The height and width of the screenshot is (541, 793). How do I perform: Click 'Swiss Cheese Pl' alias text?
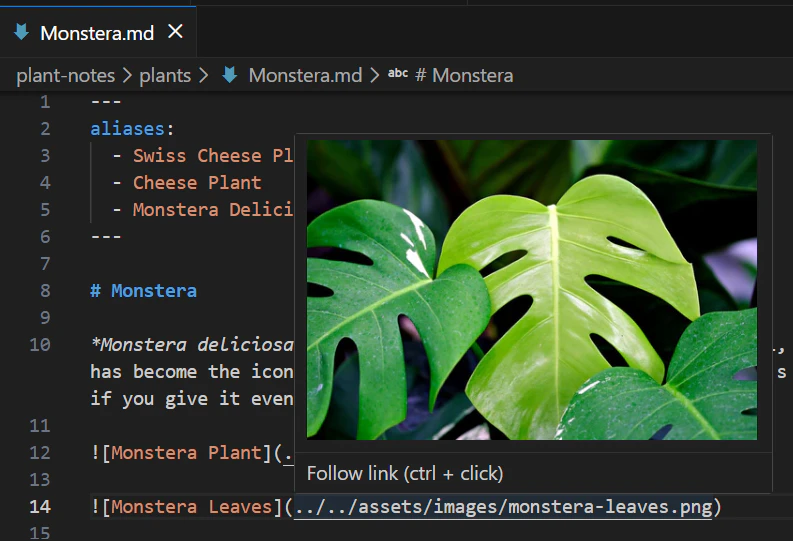coord(213,155)
